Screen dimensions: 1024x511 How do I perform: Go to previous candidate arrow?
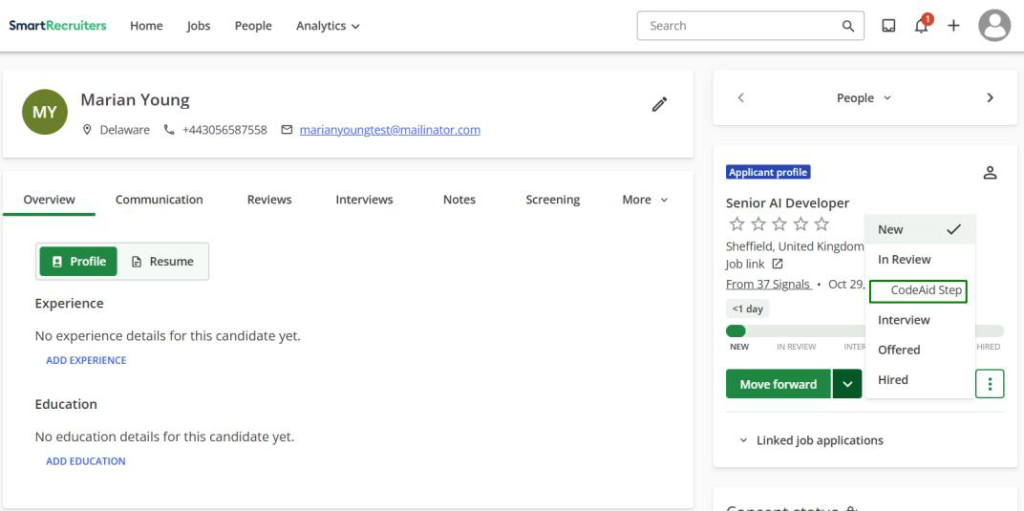[x=741, y=98]
